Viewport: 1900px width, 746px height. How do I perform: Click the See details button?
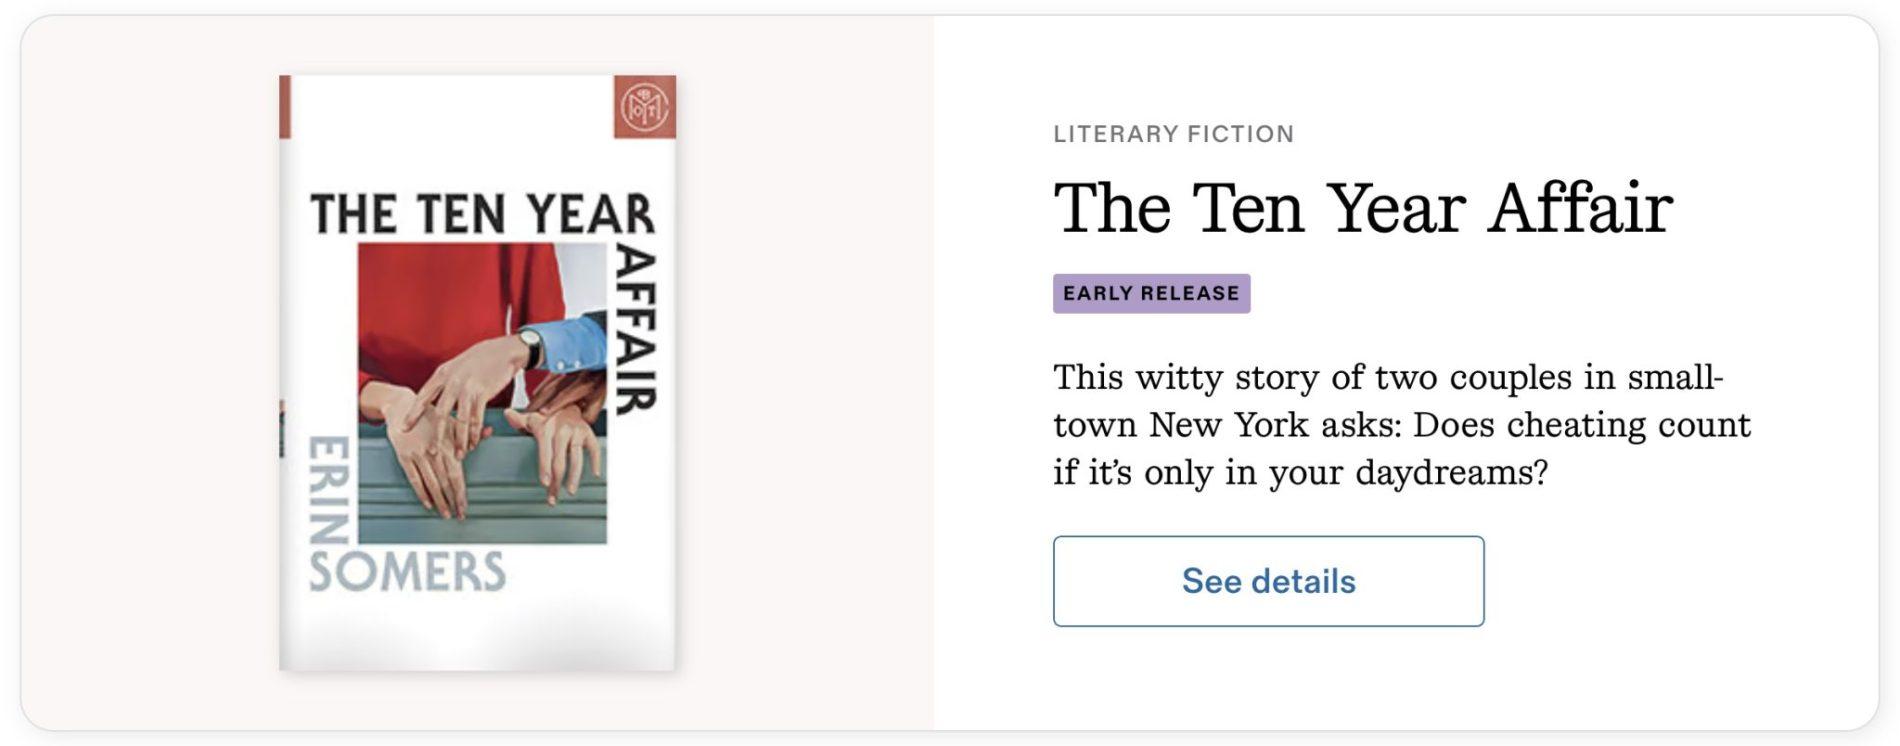tap(1267, 581)
